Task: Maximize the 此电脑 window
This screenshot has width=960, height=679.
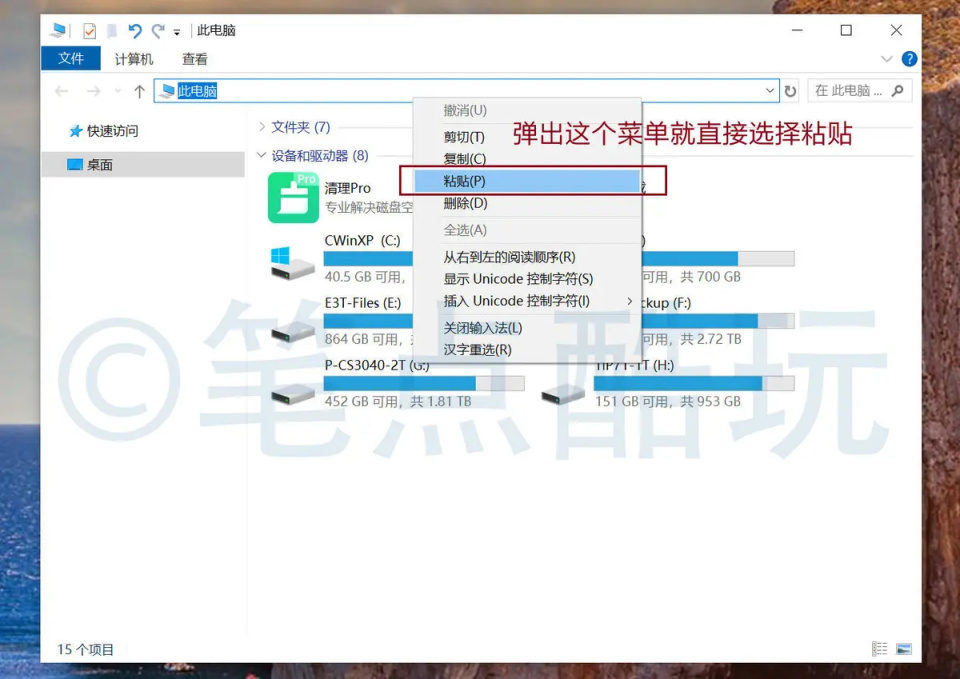Action: pos(846,30)
